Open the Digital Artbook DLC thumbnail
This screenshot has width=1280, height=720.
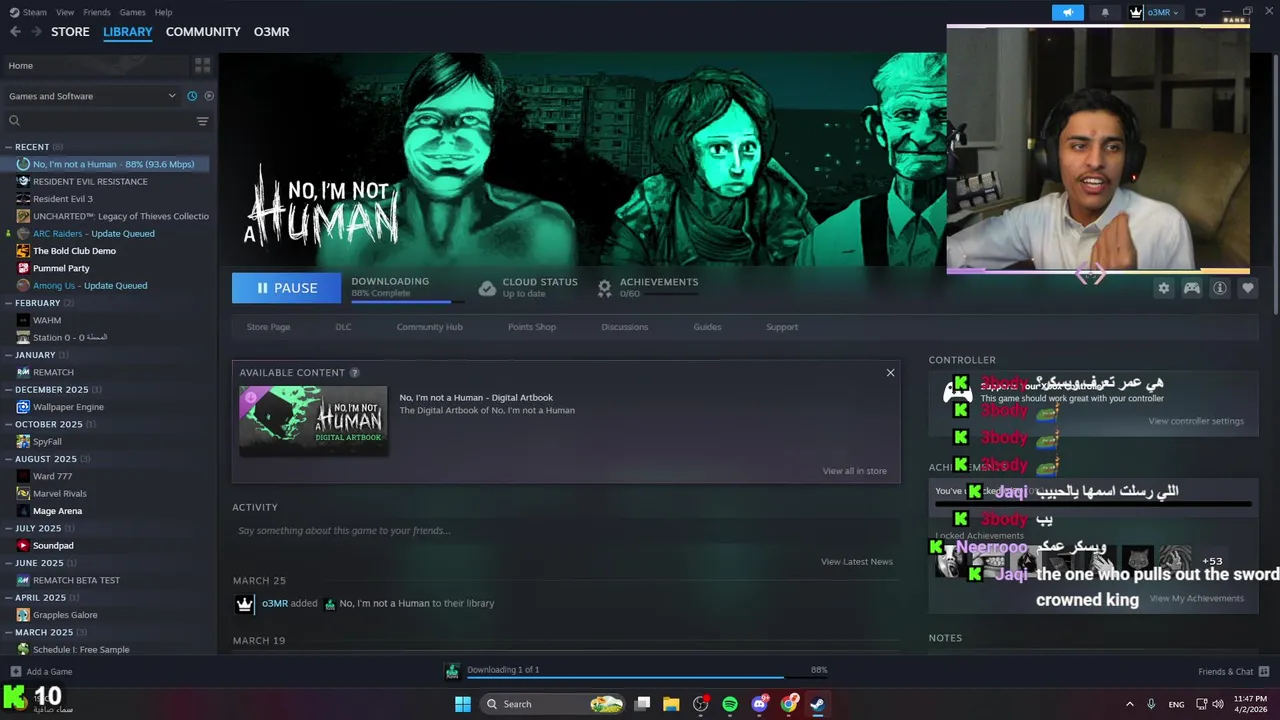313,421
